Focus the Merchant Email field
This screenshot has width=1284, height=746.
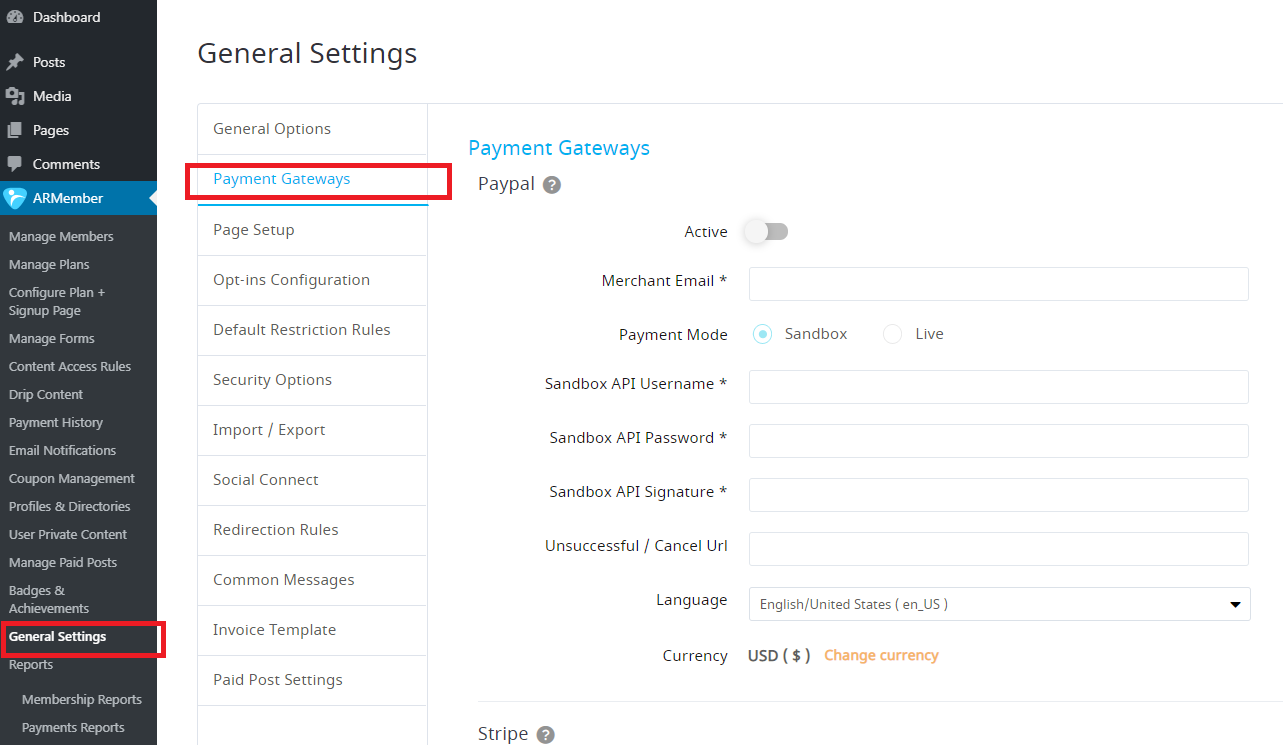coord(999,284)
